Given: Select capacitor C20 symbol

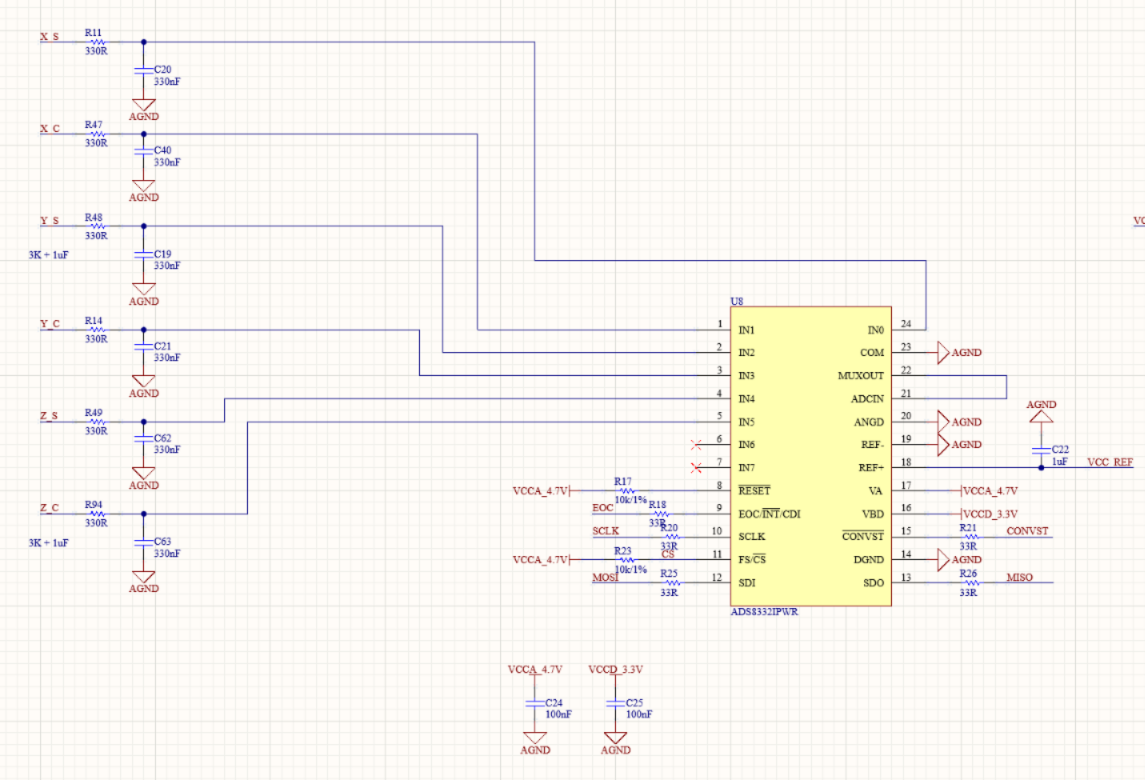Looking at the screenshot, I should (x=143, y=70).
